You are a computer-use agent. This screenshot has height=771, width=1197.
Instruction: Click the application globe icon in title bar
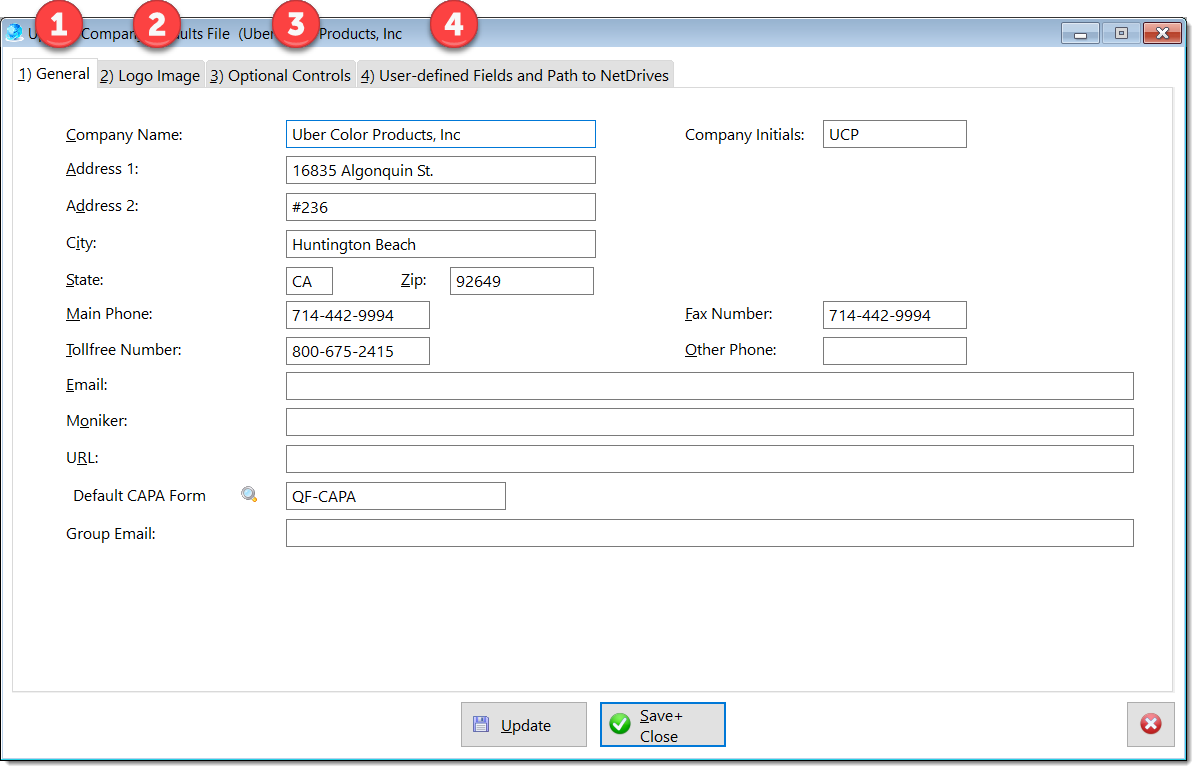tap(14, 33)
